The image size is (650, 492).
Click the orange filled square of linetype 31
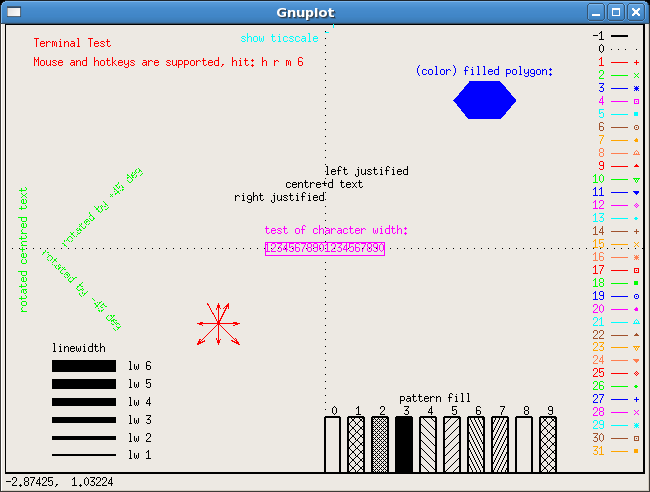point(636,451)
